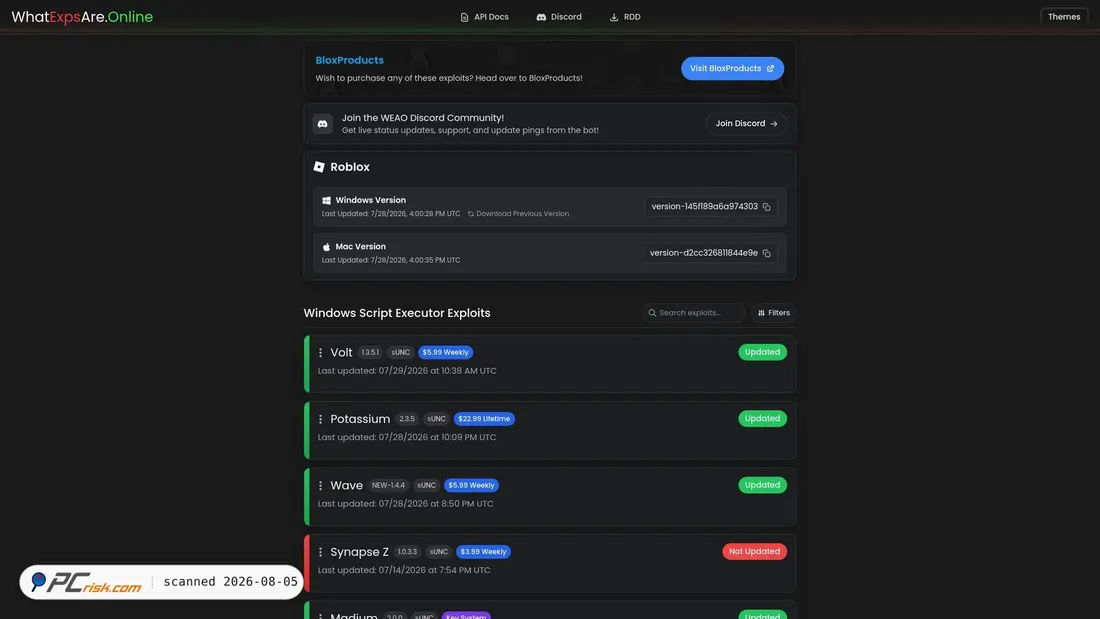Click the external-link icon on Visit BloxProducts

(x=770, y=68)
